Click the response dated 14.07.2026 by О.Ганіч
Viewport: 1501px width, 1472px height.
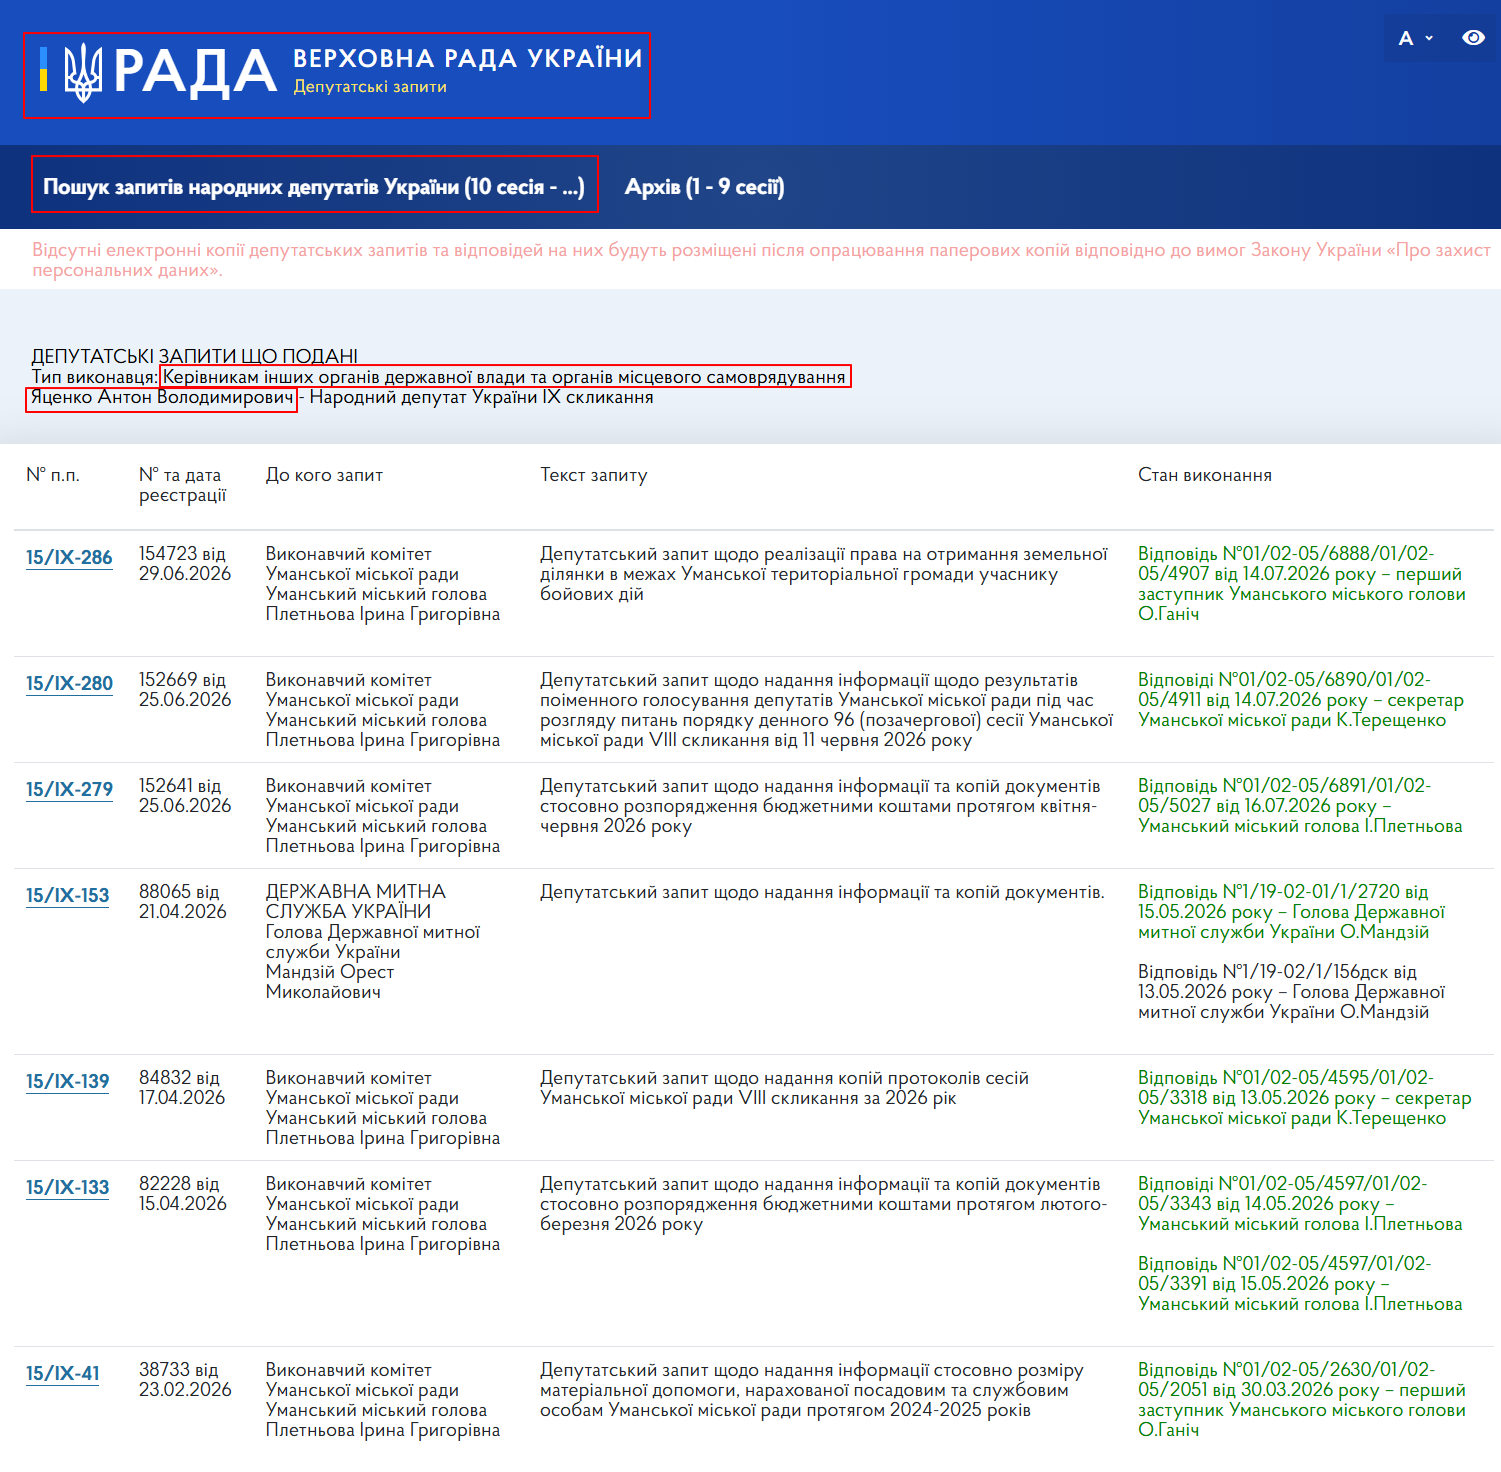point(1302,584)
